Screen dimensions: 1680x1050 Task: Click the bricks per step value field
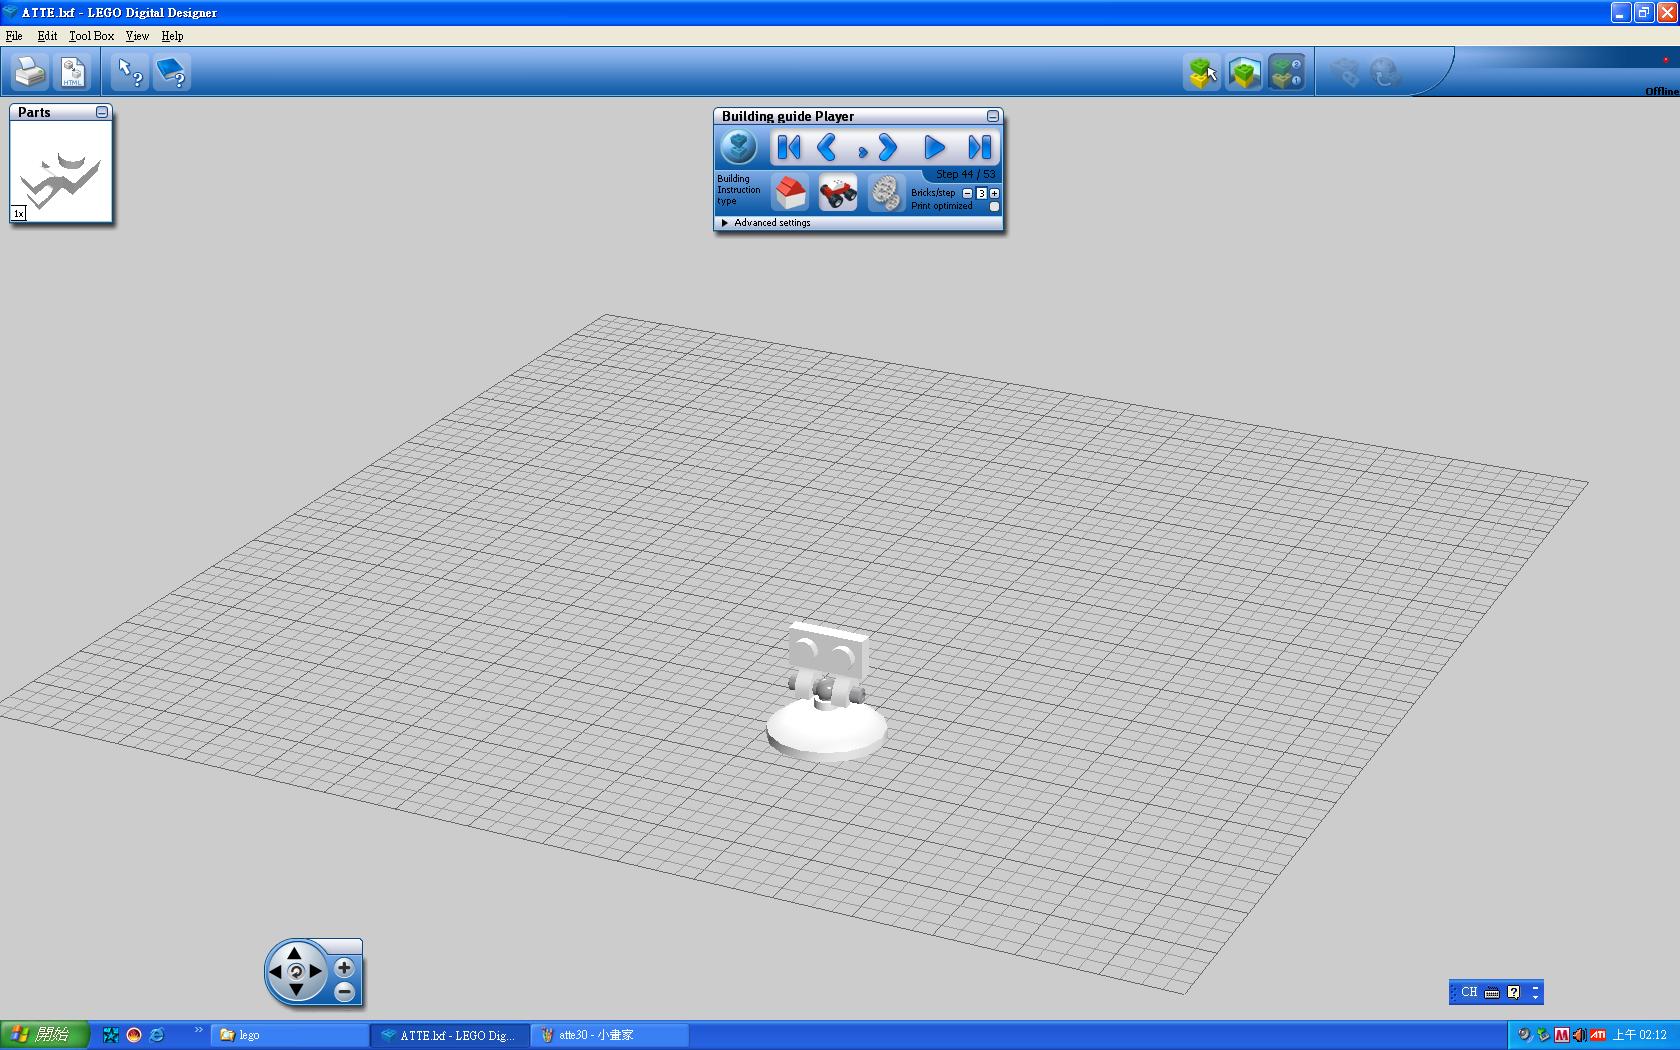click(x=981, y=193)
